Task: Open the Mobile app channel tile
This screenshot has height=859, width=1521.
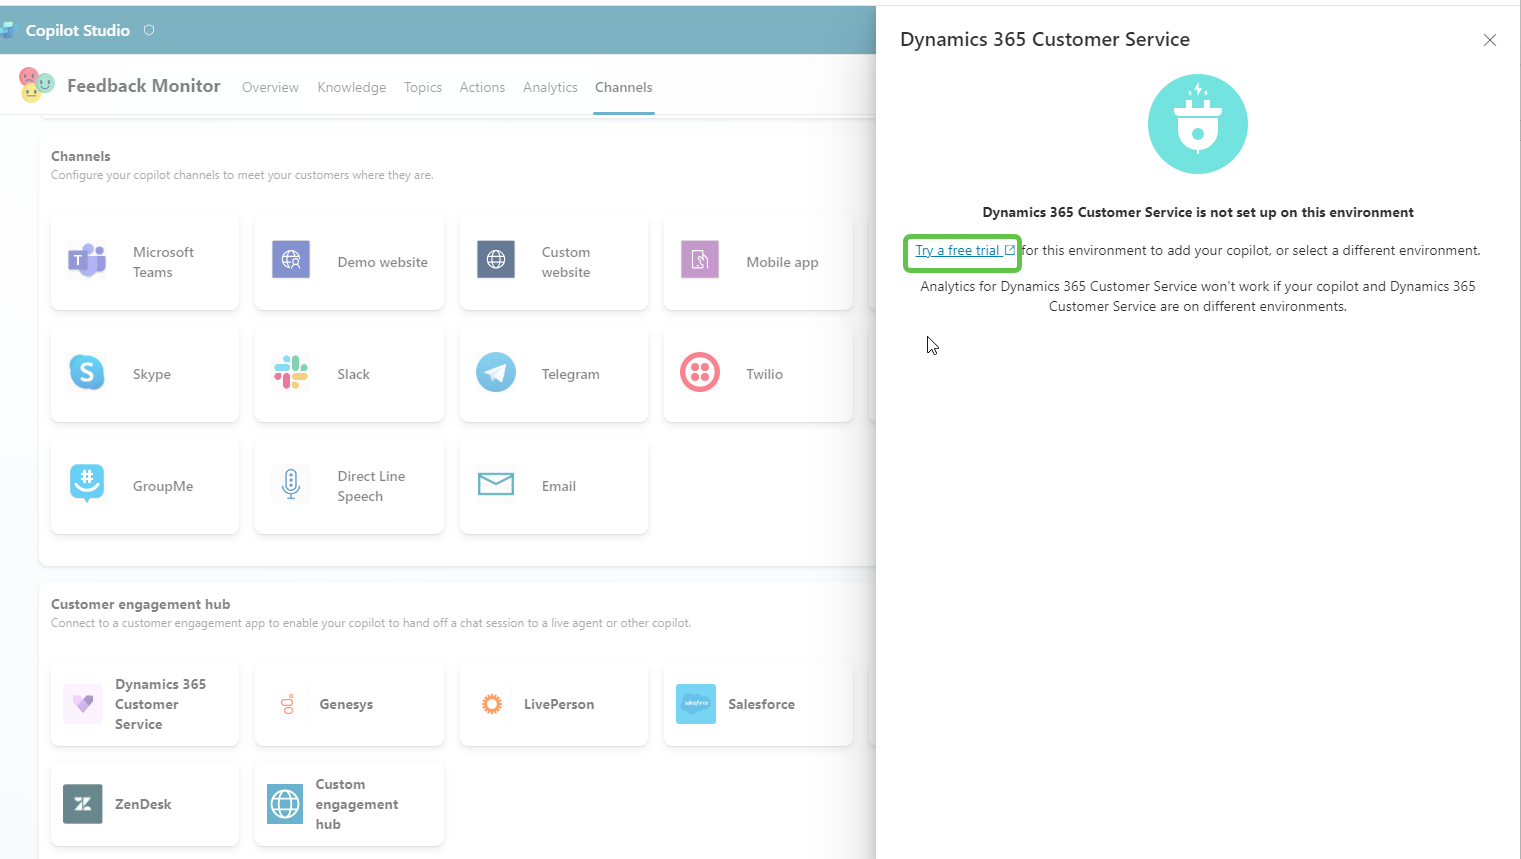Action: [x=757, y=262]
